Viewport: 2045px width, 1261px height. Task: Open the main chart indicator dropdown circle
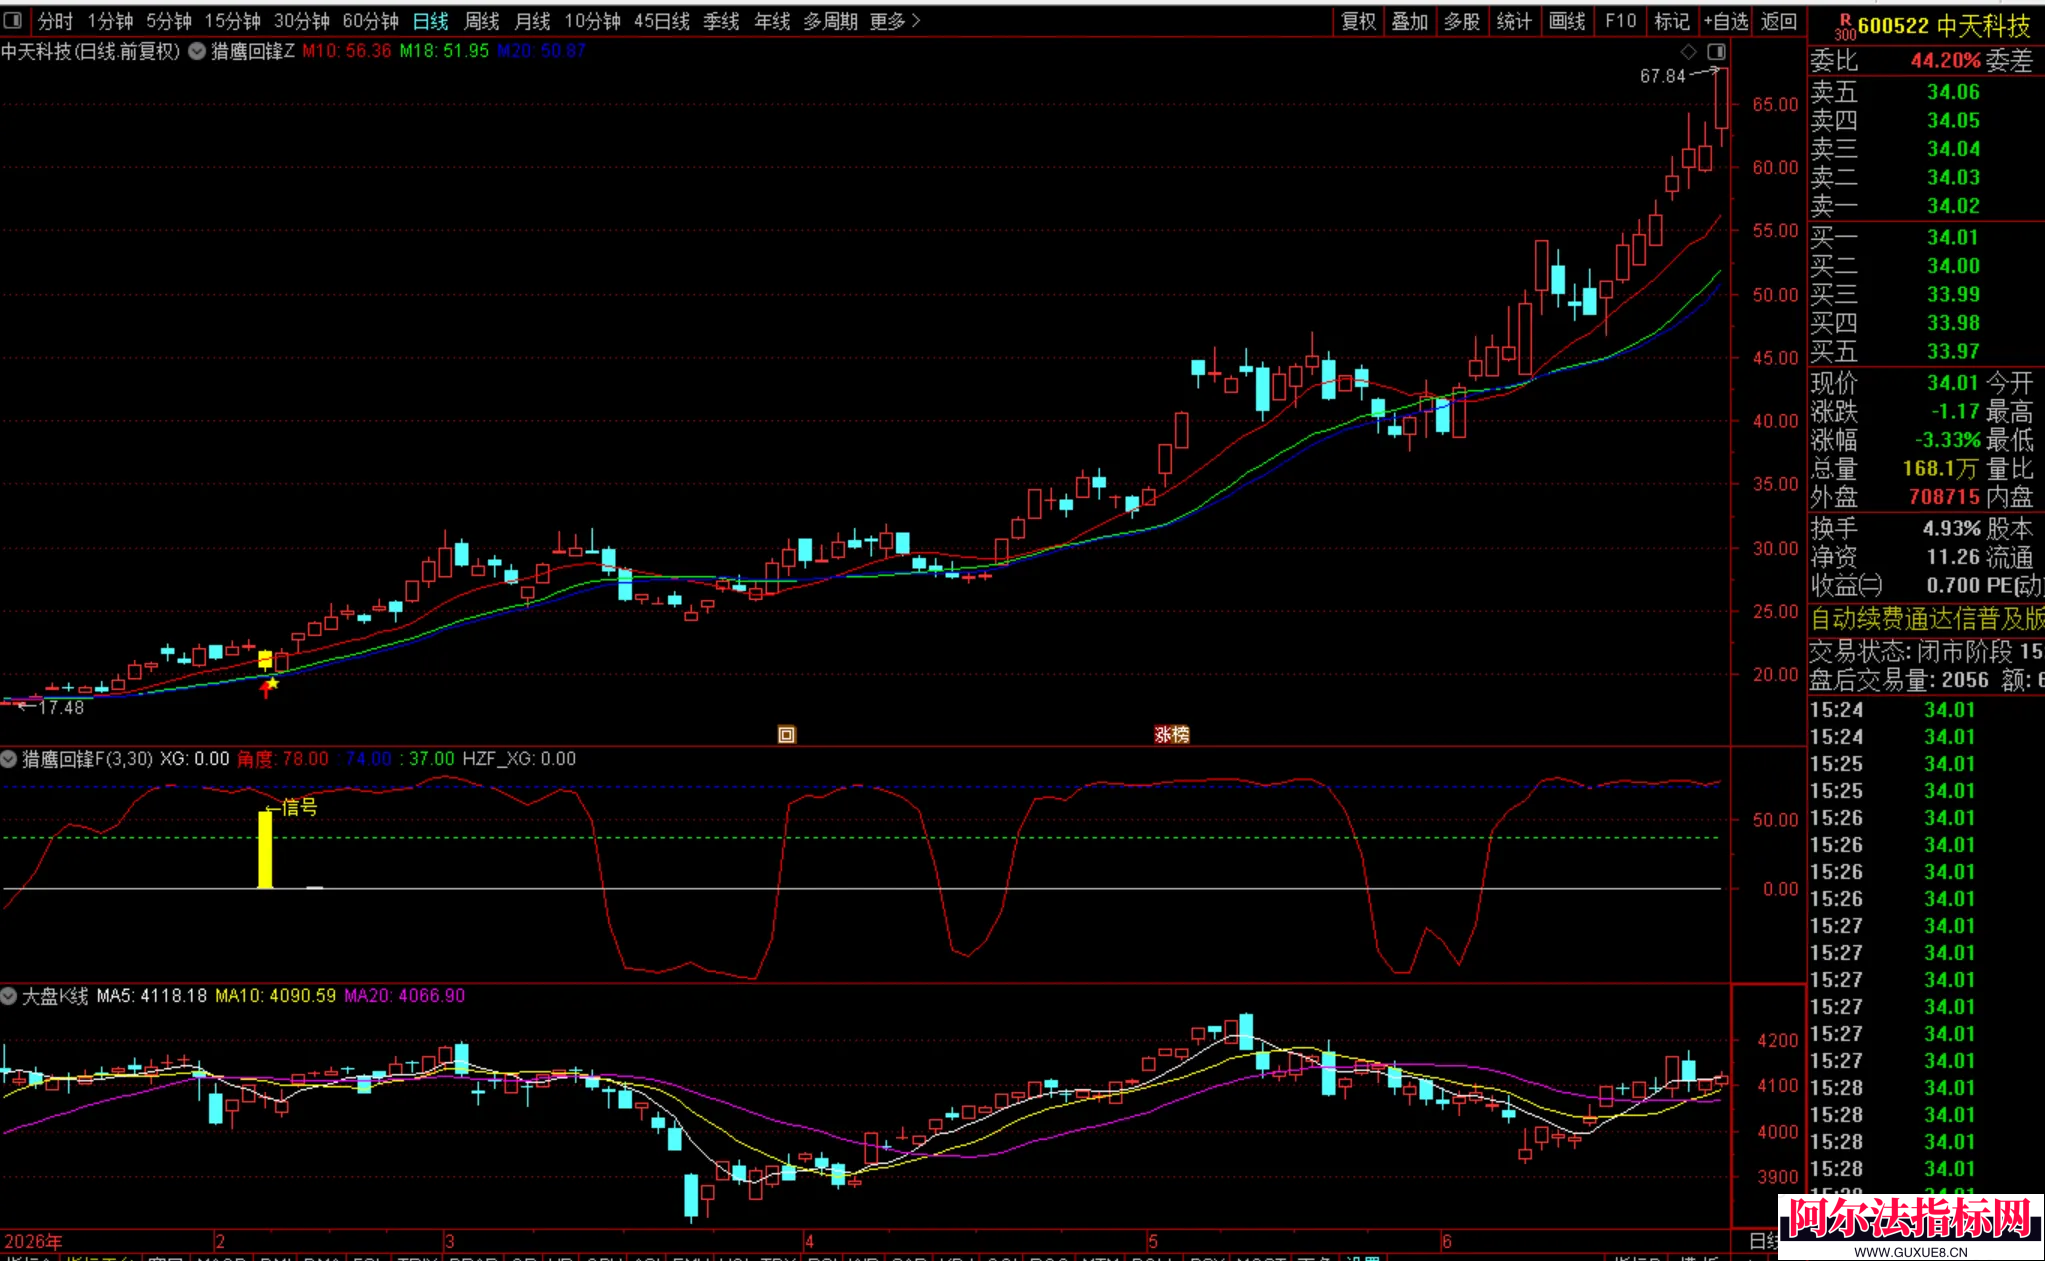[x=197, y=51]
